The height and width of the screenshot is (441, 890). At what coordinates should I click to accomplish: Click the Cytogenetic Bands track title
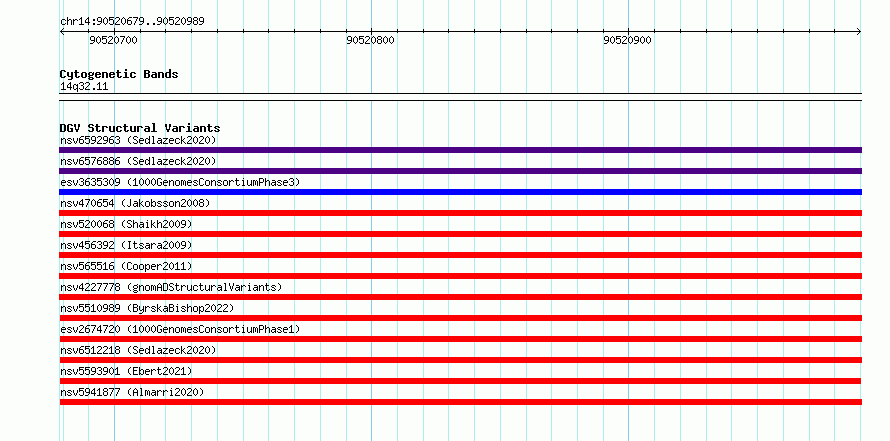(x=119, y=74)
